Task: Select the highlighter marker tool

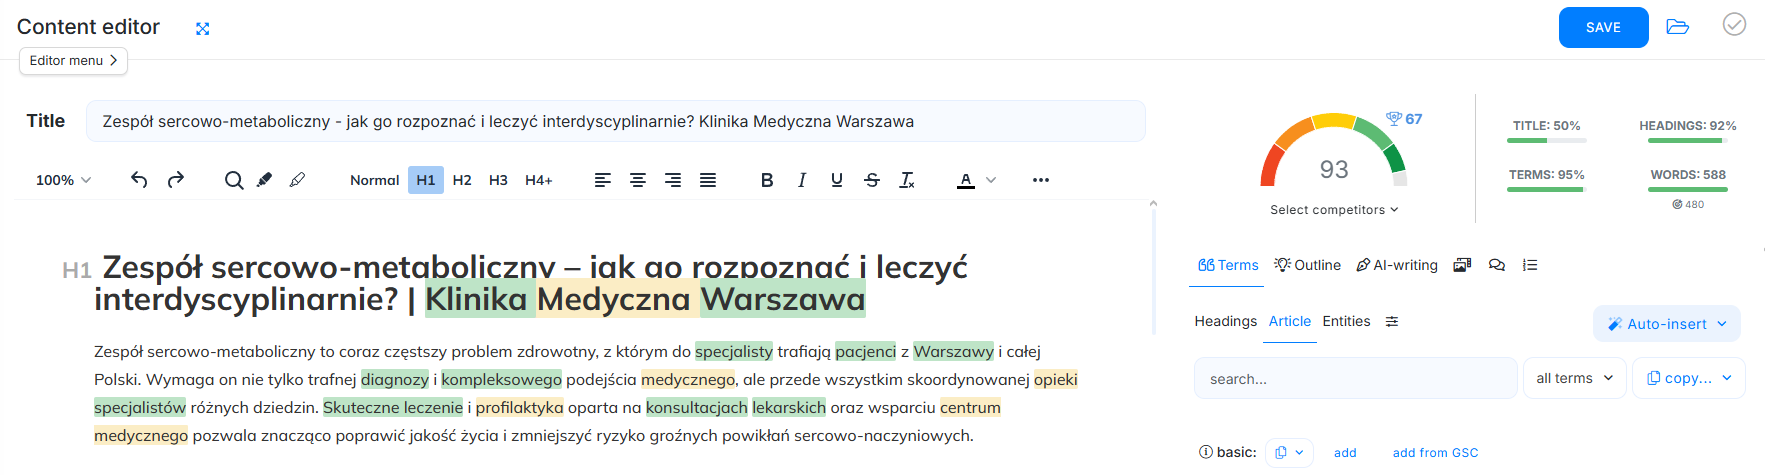Action: 264,180
